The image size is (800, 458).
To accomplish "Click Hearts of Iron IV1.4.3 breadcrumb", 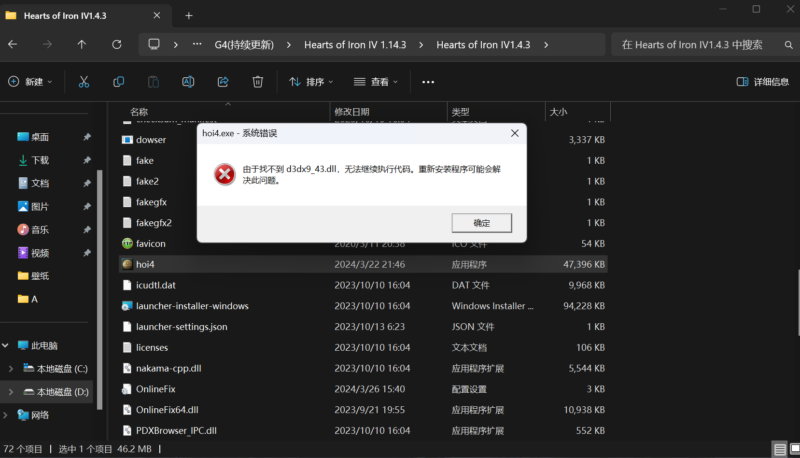I will (x=483, y=45).
